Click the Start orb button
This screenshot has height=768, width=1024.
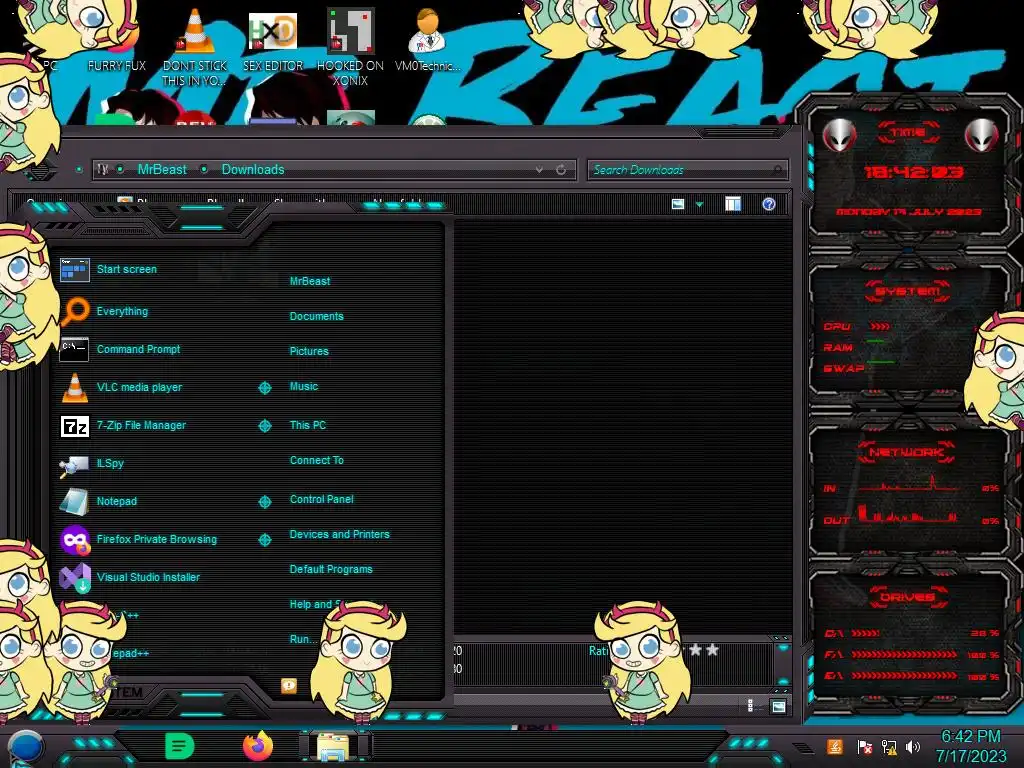tap(25, 748)
